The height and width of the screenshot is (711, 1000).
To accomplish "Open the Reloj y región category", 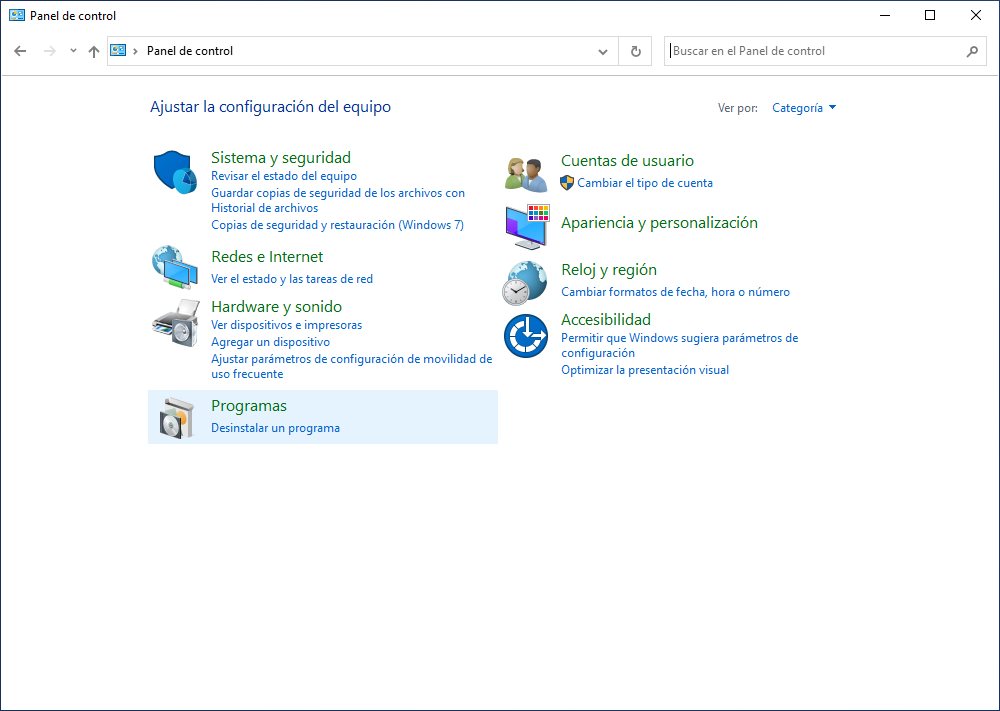I will [x=609, y=270].
